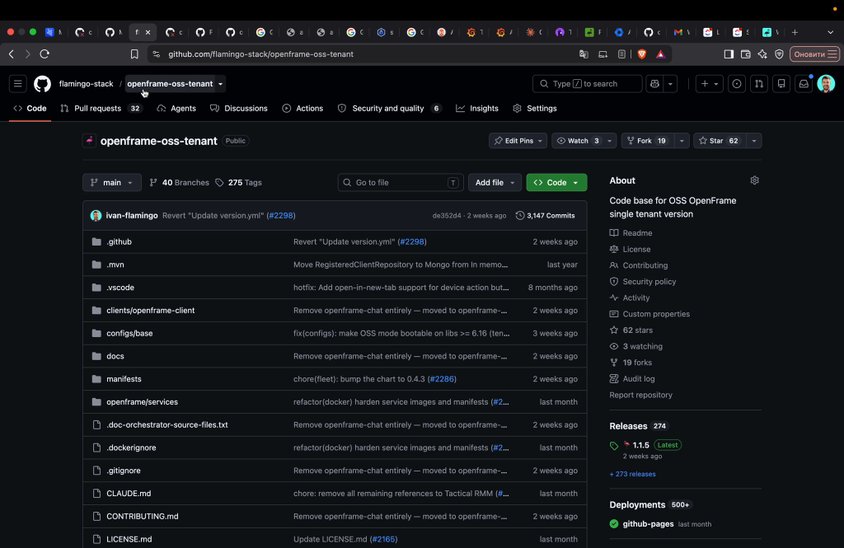Open the Readme link in About
Viewport: 844px width, 548px height.
(637, 233)
